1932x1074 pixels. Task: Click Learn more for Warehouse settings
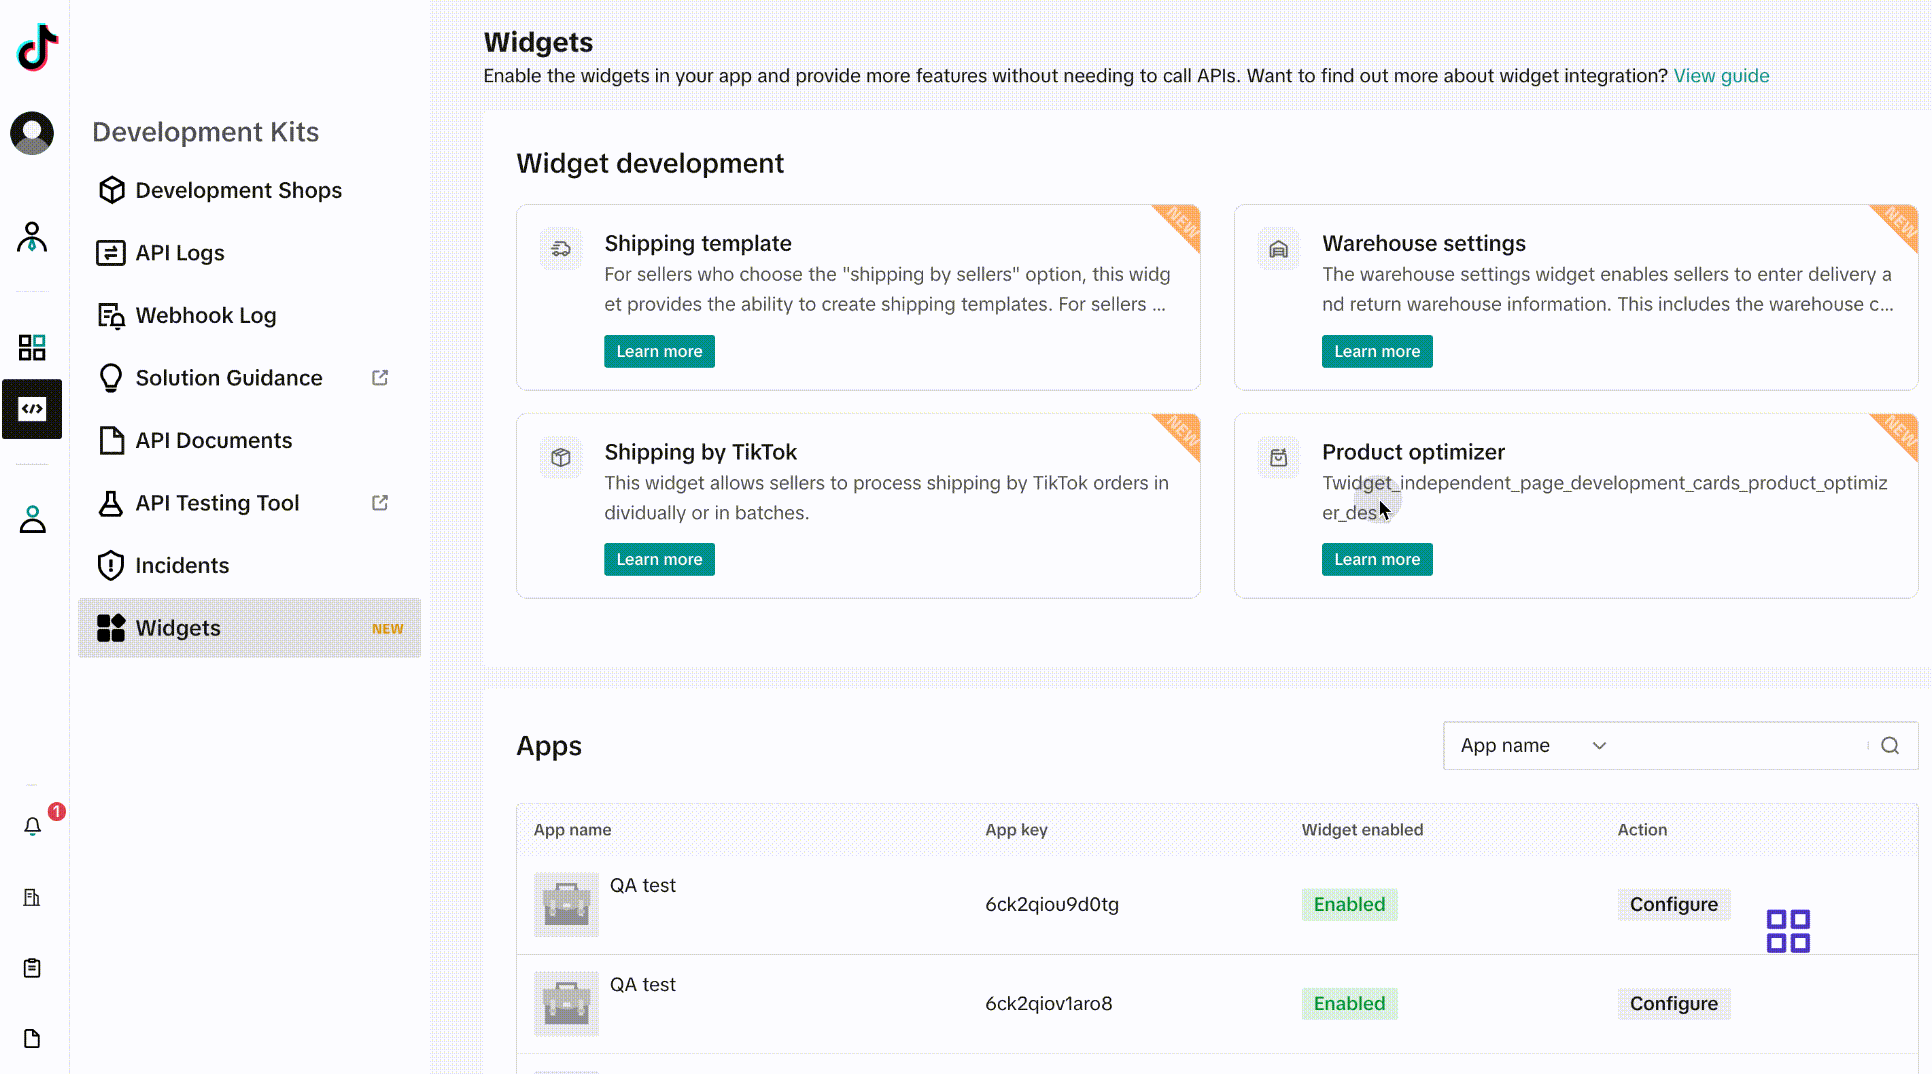pos(1377,351)
